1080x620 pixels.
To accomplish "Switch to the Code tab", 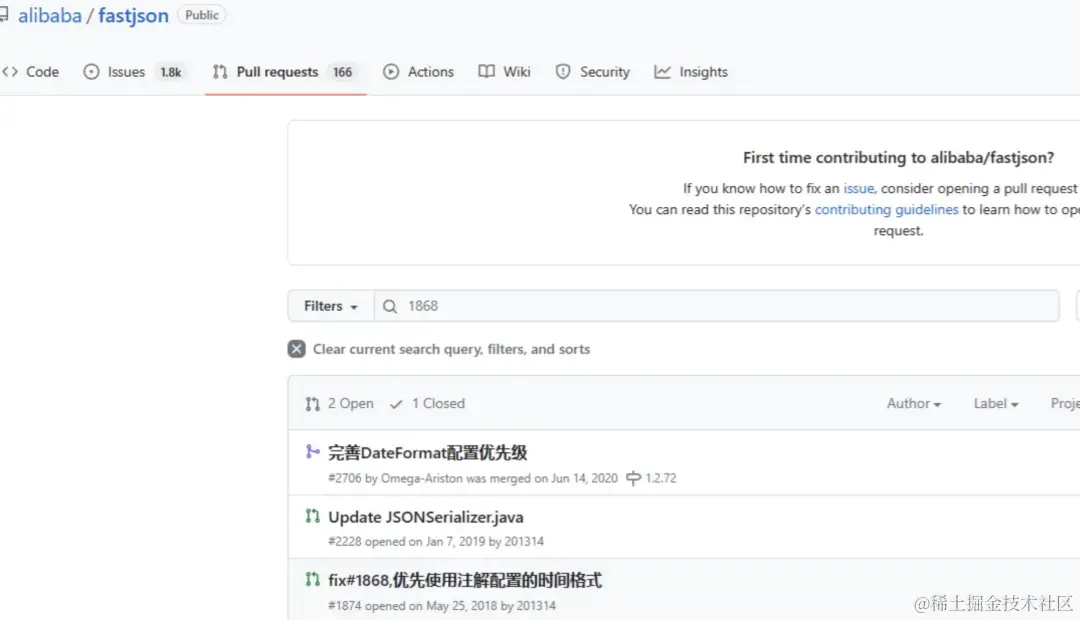I will click(31, 72).
